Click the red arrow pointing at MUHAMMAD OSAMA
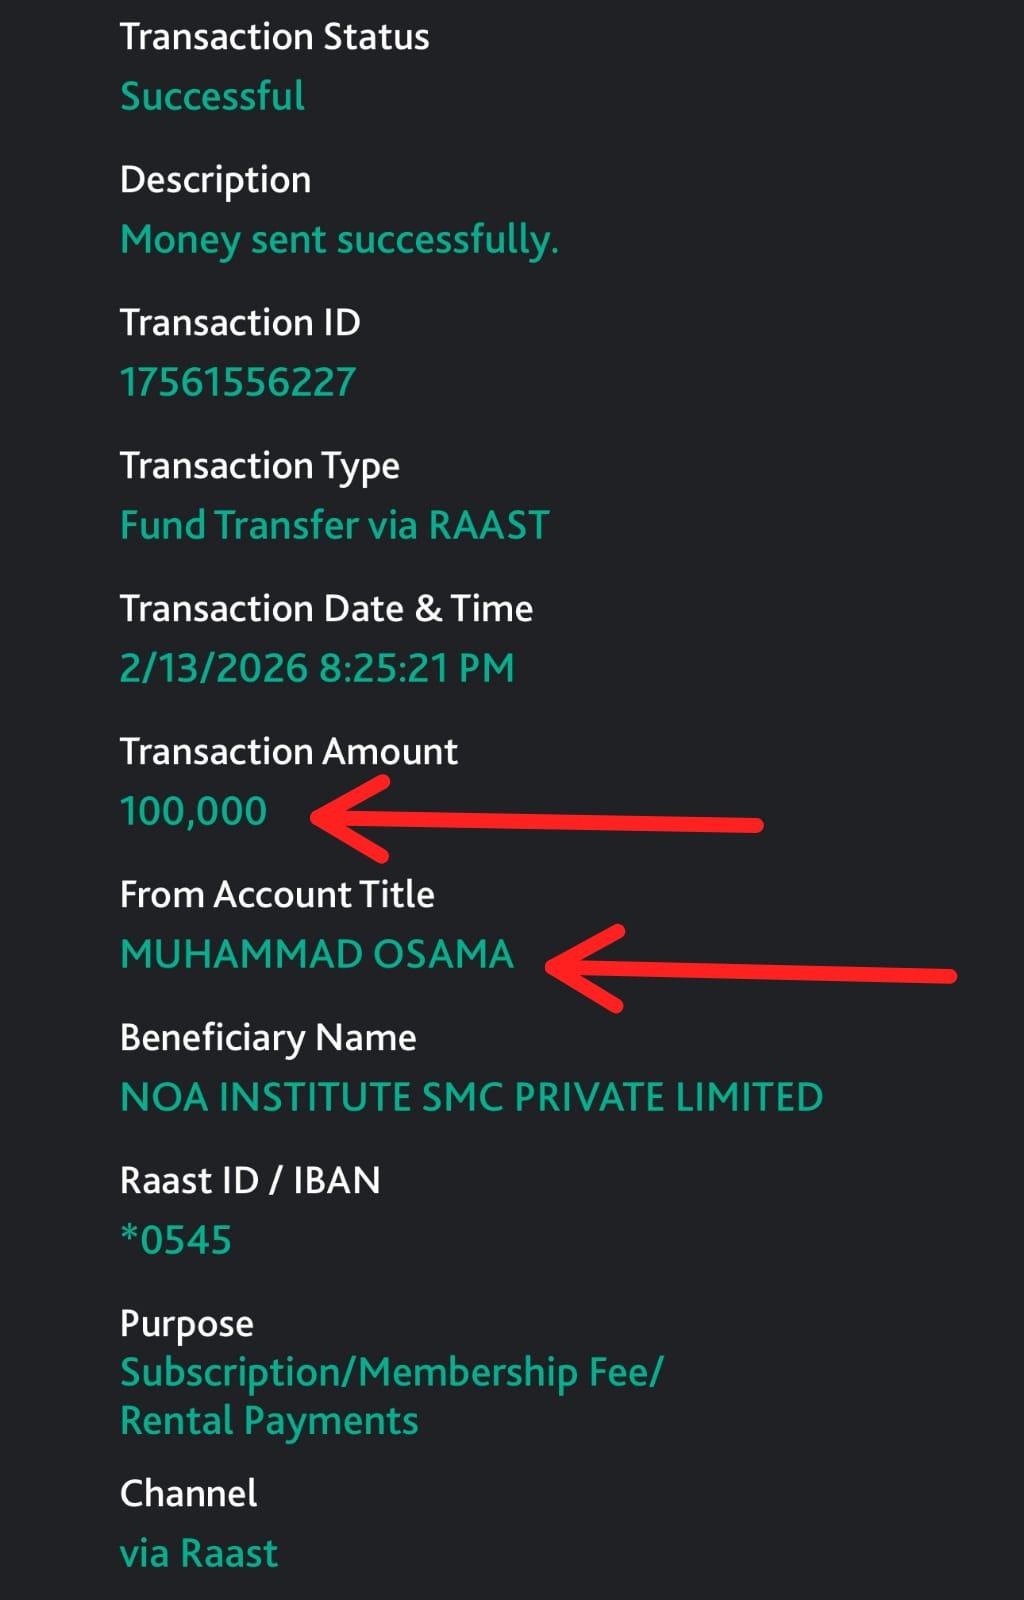The height and width of the screenshot is (1600, 1024). [x=750, y=970]
